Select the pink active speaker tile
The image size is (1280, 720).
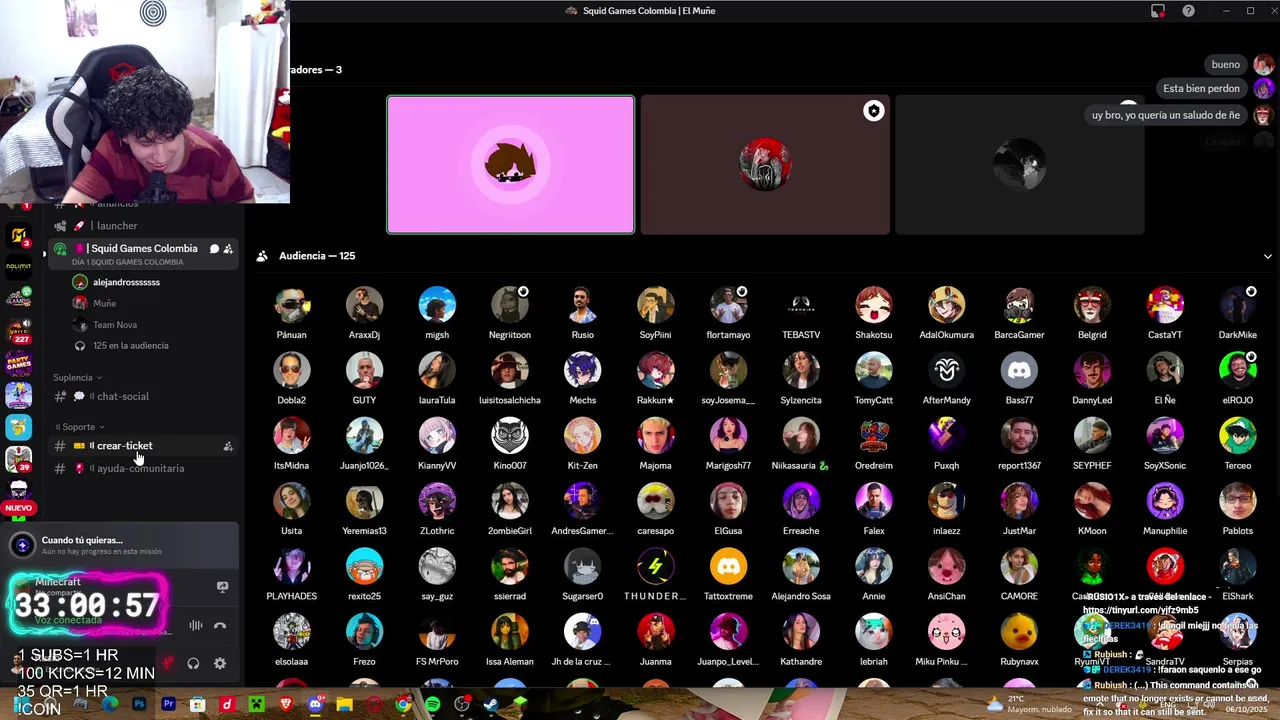(x=510, y=164)
